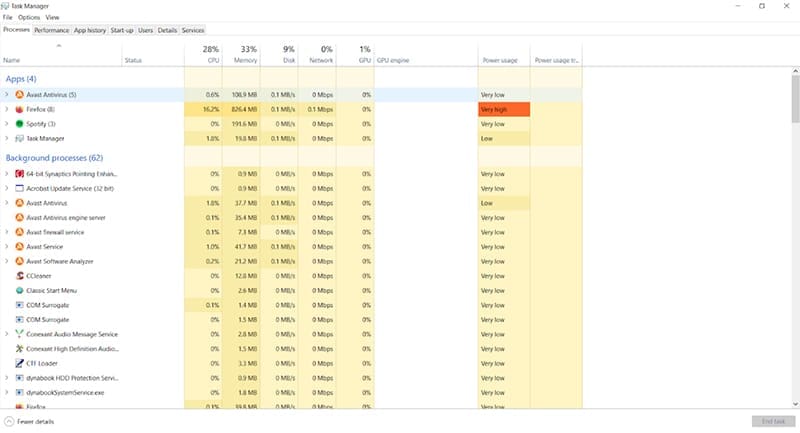Viewport: 800px width, 433px height.
Task: Sort processes by Network column
Action: point(317,54)
